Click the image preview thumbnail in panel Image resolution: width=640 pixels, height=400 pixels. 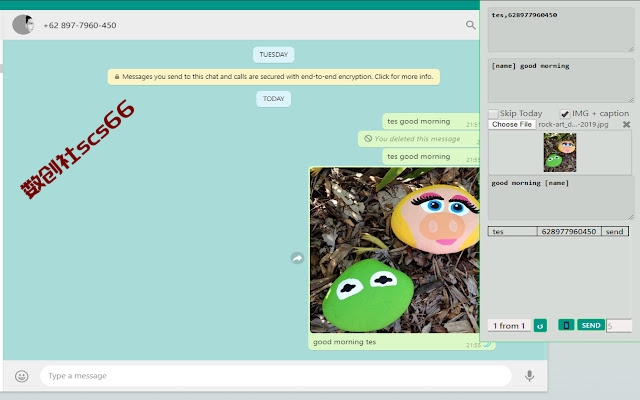[x=560, y=152]
